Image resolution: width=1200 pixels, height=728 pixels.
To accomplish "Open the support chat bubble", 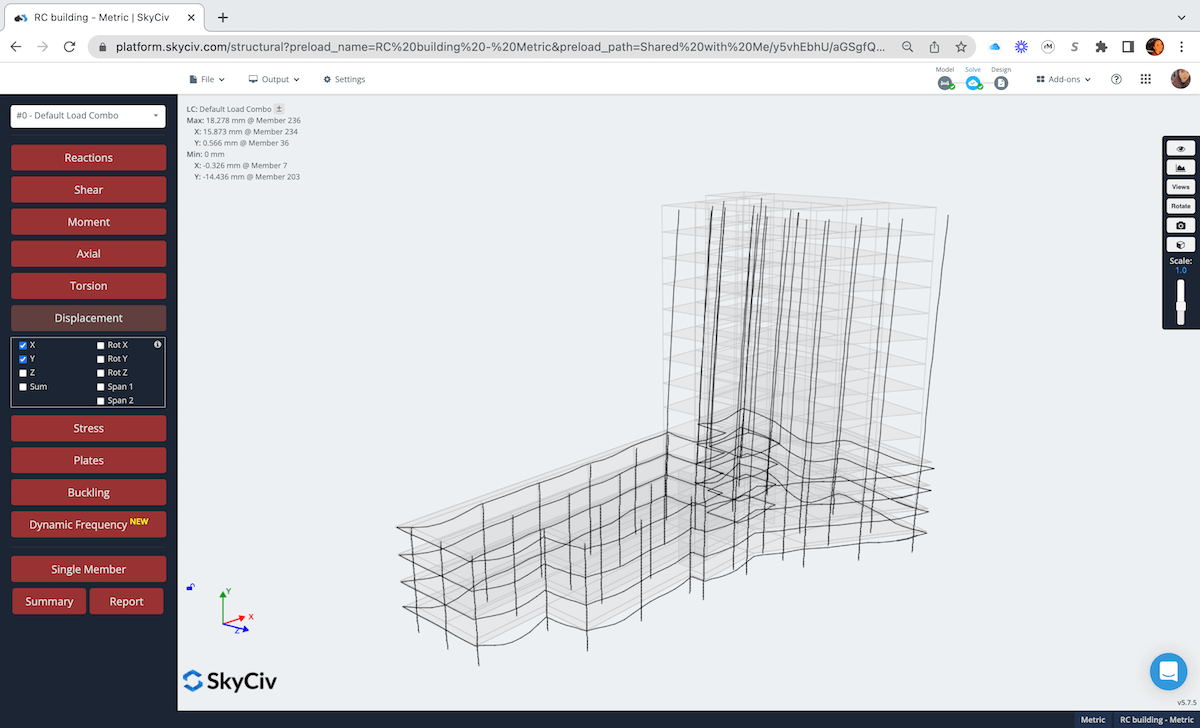I will point(1168,672).
